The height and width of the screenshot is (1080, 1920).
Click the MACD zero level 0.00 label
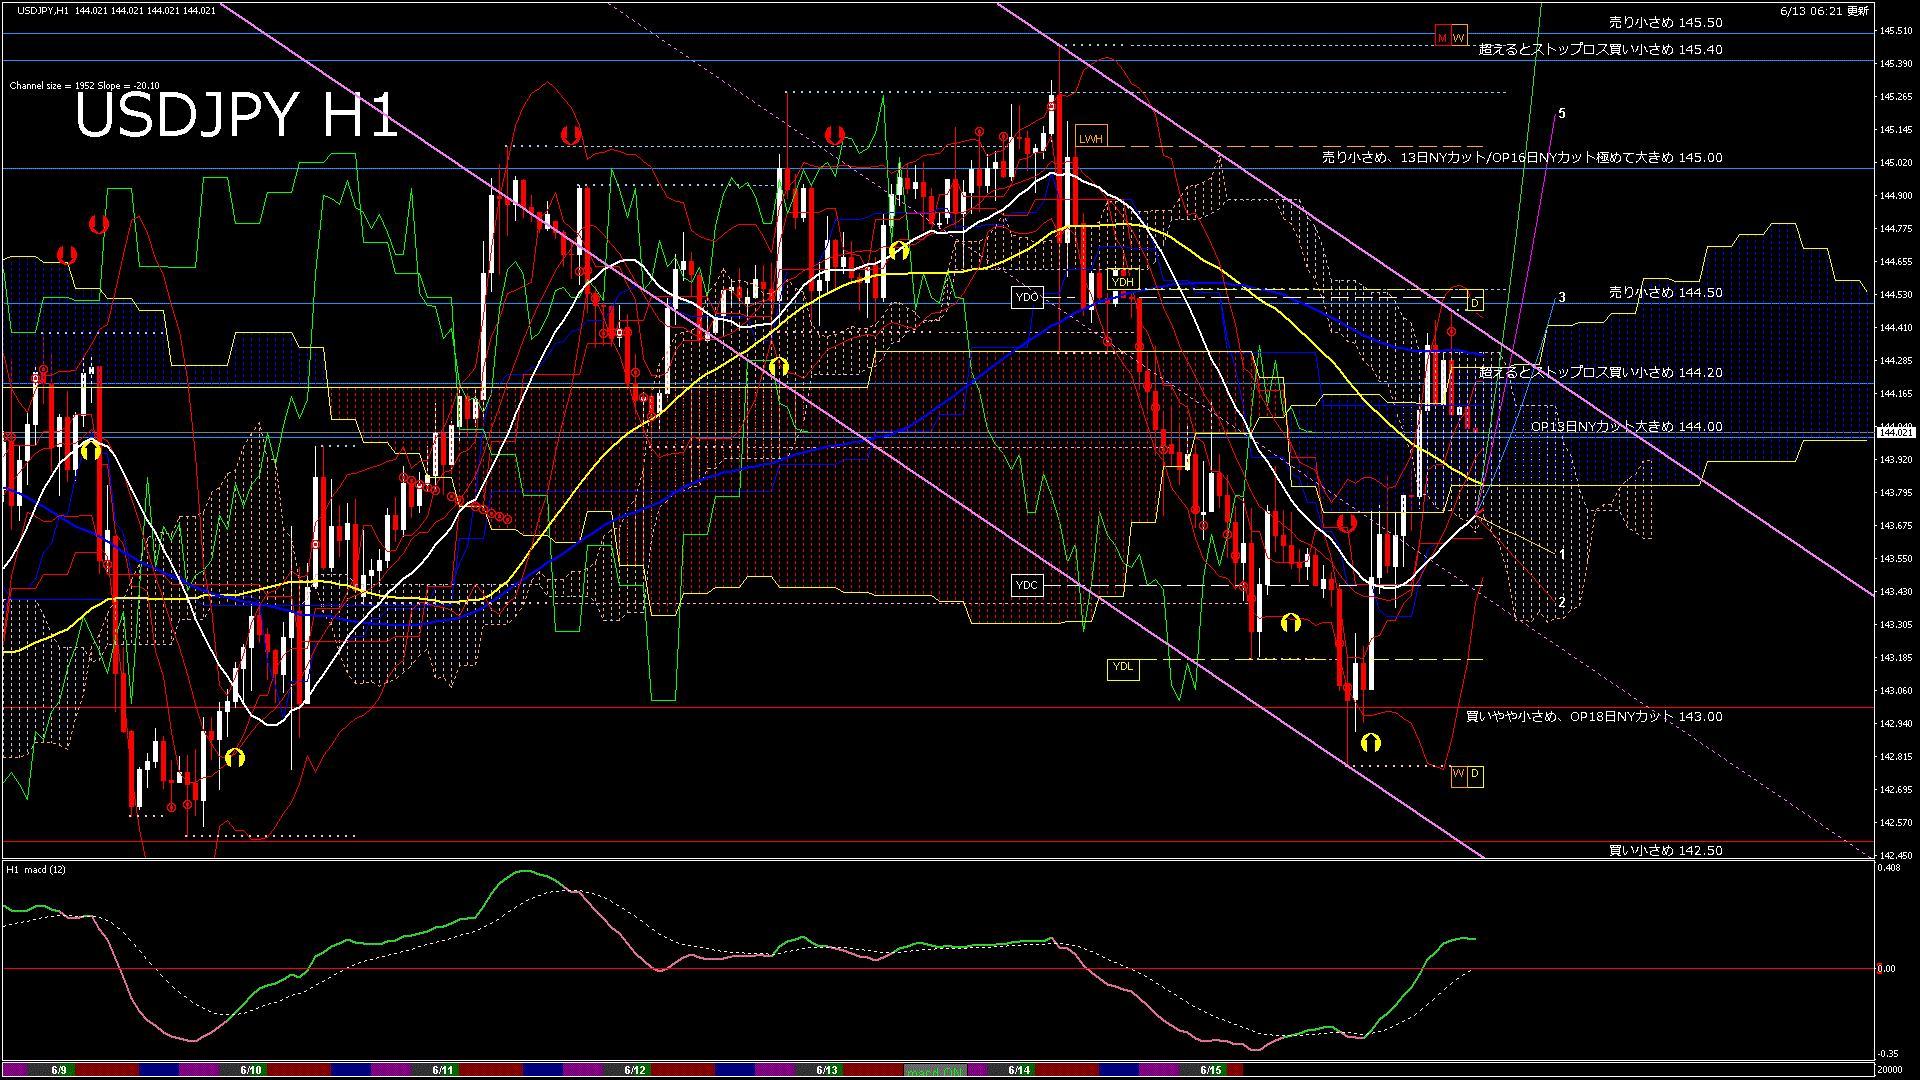tap(1886, 968)
